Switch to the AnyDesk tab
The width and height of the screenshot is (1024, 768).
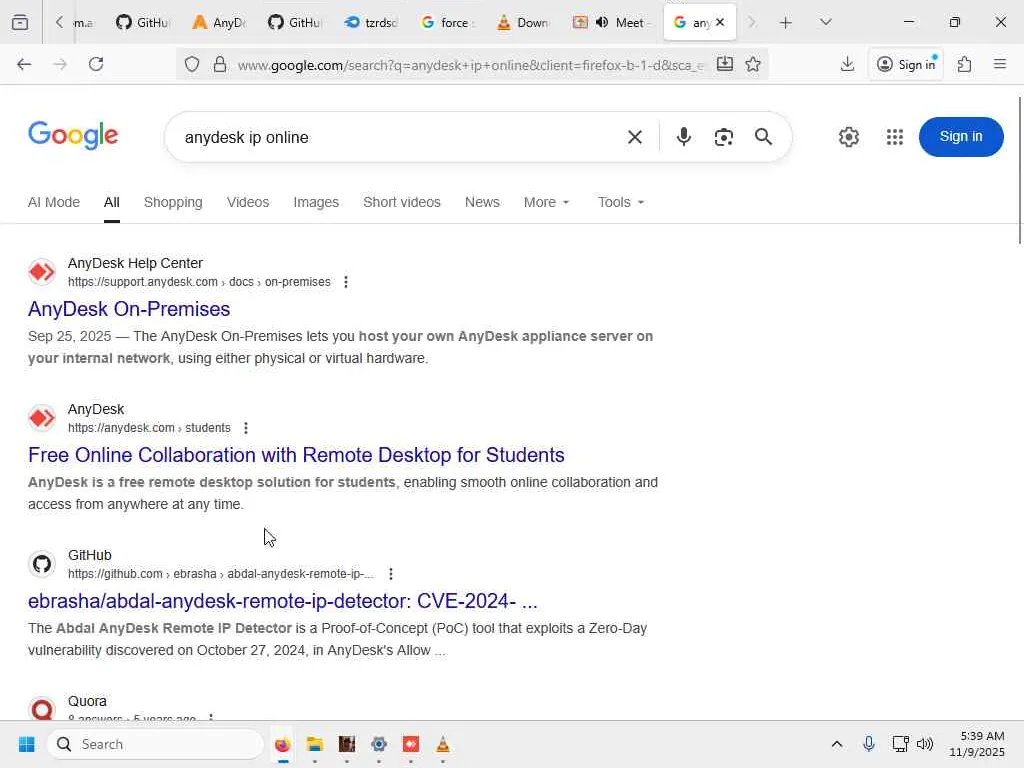point(219,23)
